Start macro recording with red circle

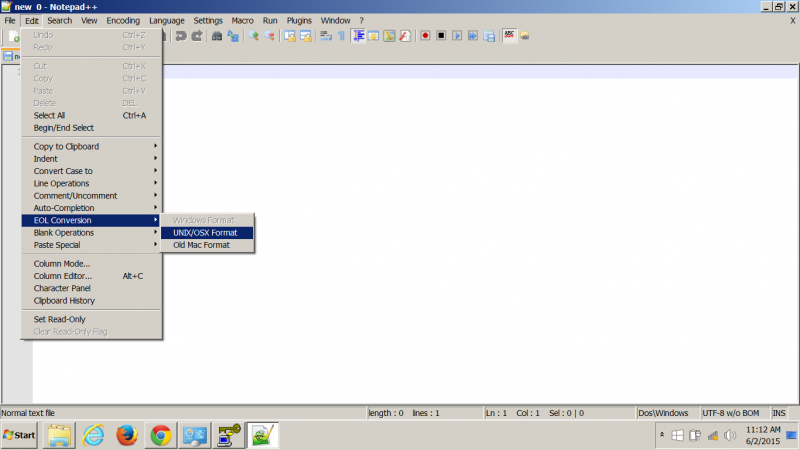425,36
